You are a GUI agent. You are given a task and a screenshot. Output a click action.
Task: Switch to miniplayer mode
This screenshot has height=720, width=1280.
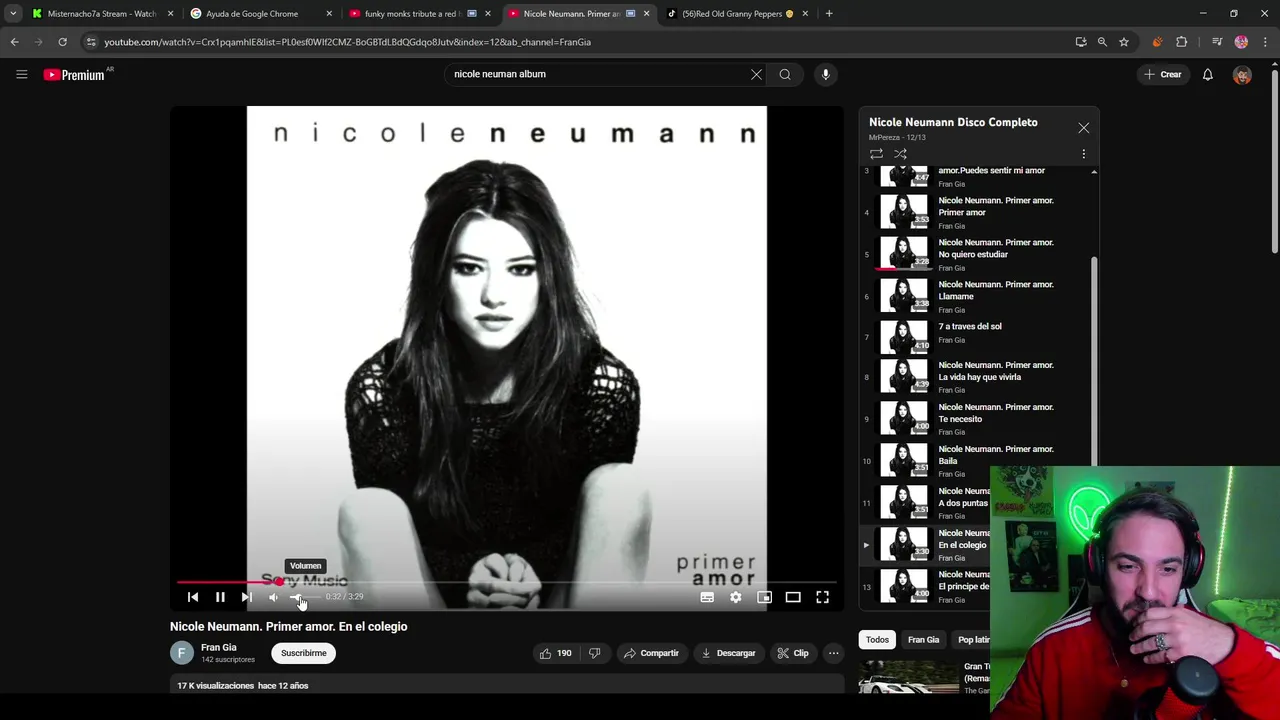click(764, 597)
